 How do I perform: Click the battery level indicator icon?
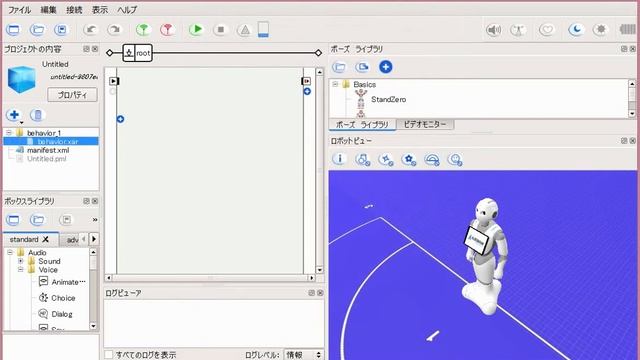(263, 30)
